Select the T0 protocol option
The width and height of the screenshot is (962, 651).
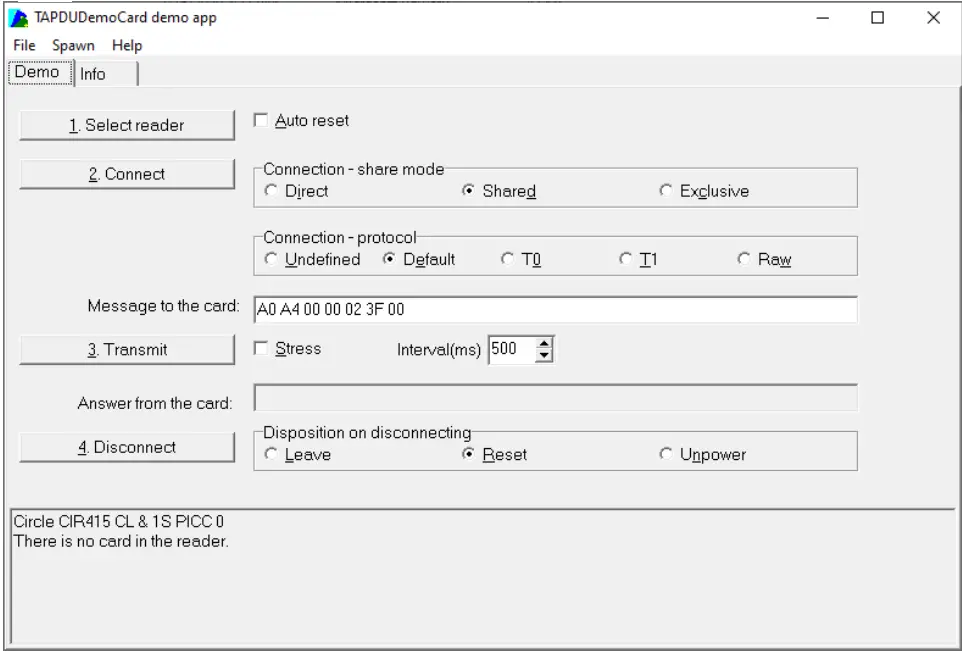[507, 259]
